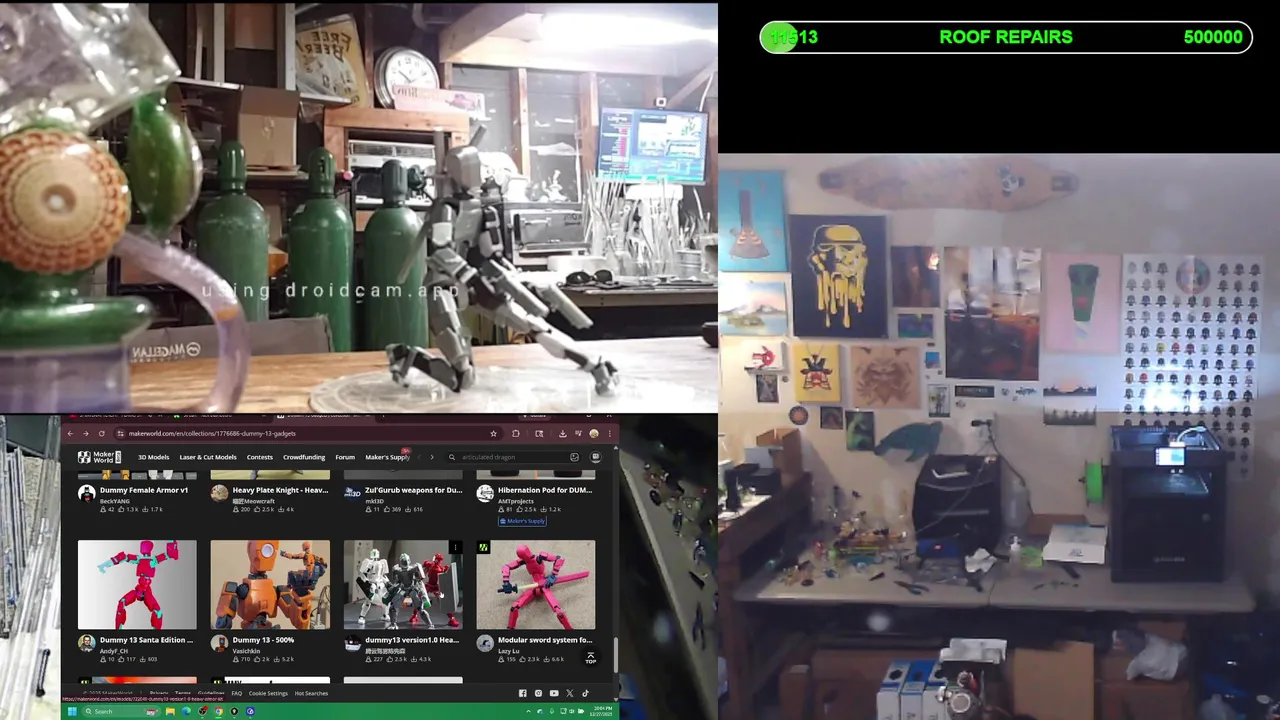Bookmark this page with the star icon
This screenshot has width=1280, height=720.
[x=493, y=434]
